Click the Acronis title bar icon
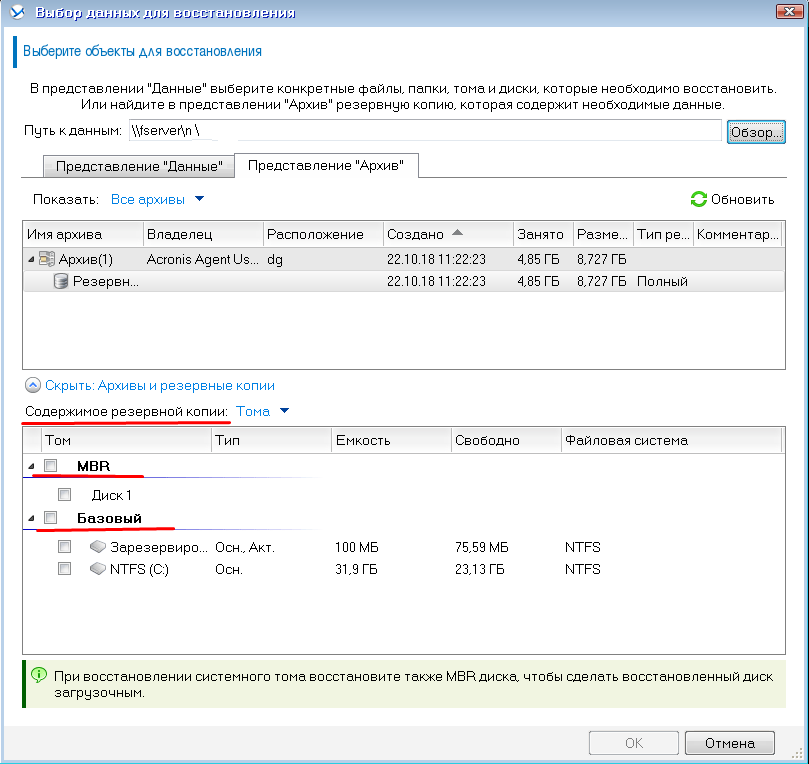809x764 pixels. click(16, 13)
